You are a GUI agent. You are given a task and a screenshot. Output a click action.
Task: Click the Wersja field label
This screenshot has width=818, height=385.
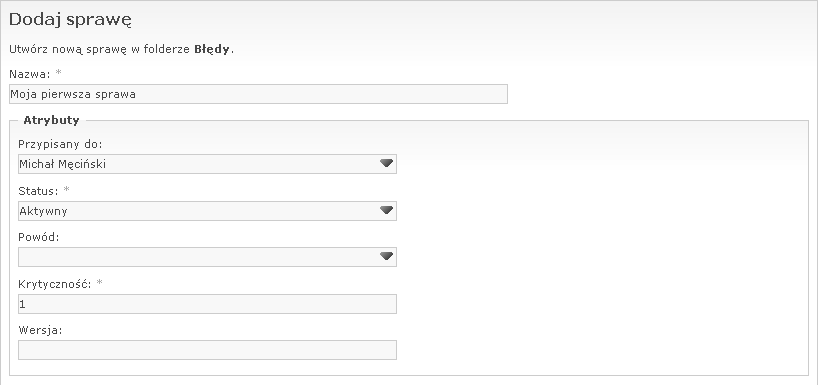[x=40, y=330]
